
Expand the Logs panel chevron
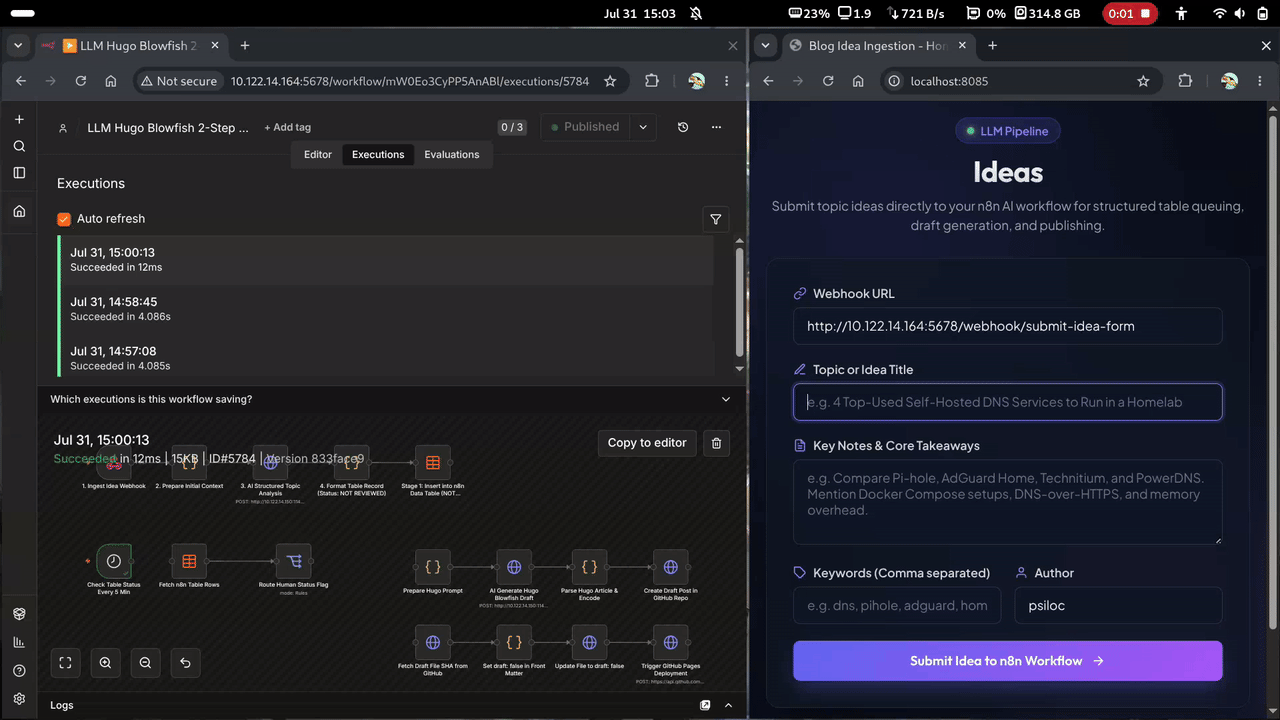tap(729, 705)
